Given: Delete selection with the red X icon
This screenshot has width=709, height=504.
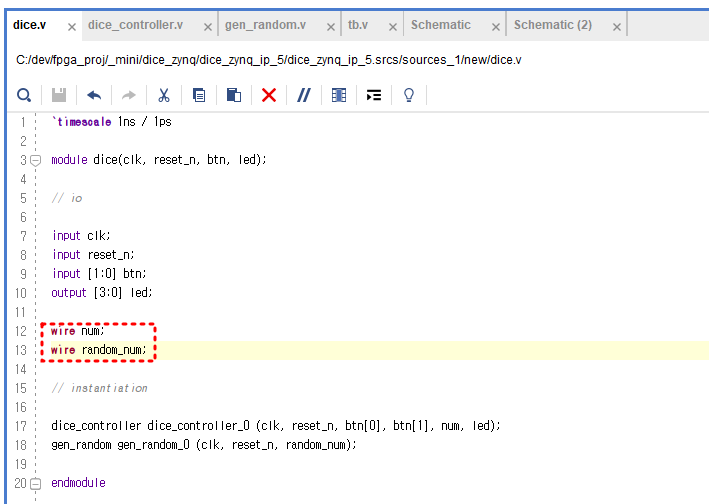Looking at the screenshot, I should (x=269, y=95).
